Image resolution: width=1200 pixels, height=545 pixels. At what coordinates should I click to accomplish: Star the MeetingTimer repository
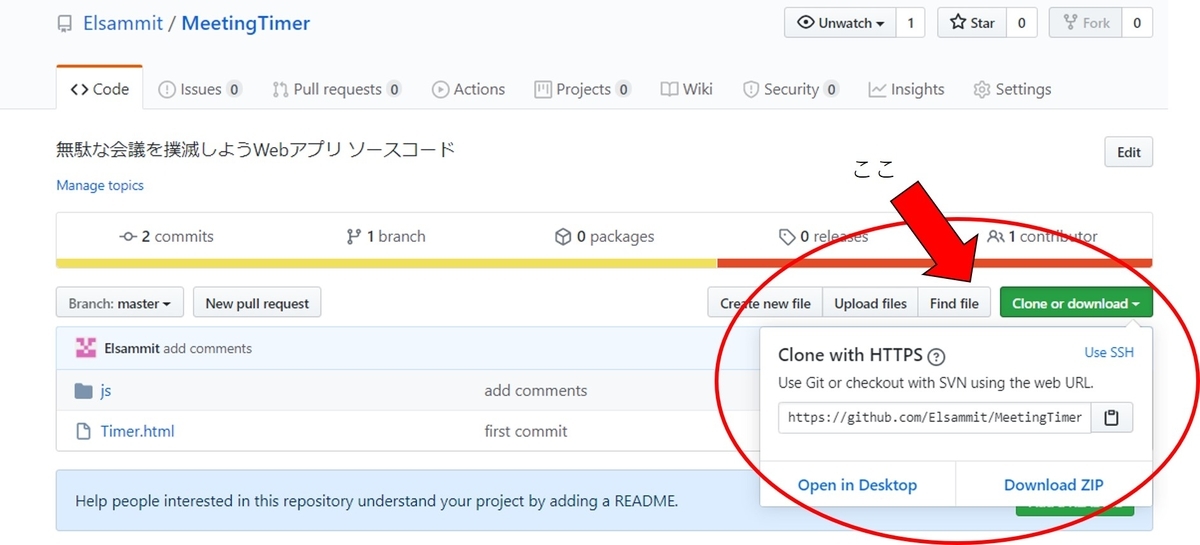(972, 23)
